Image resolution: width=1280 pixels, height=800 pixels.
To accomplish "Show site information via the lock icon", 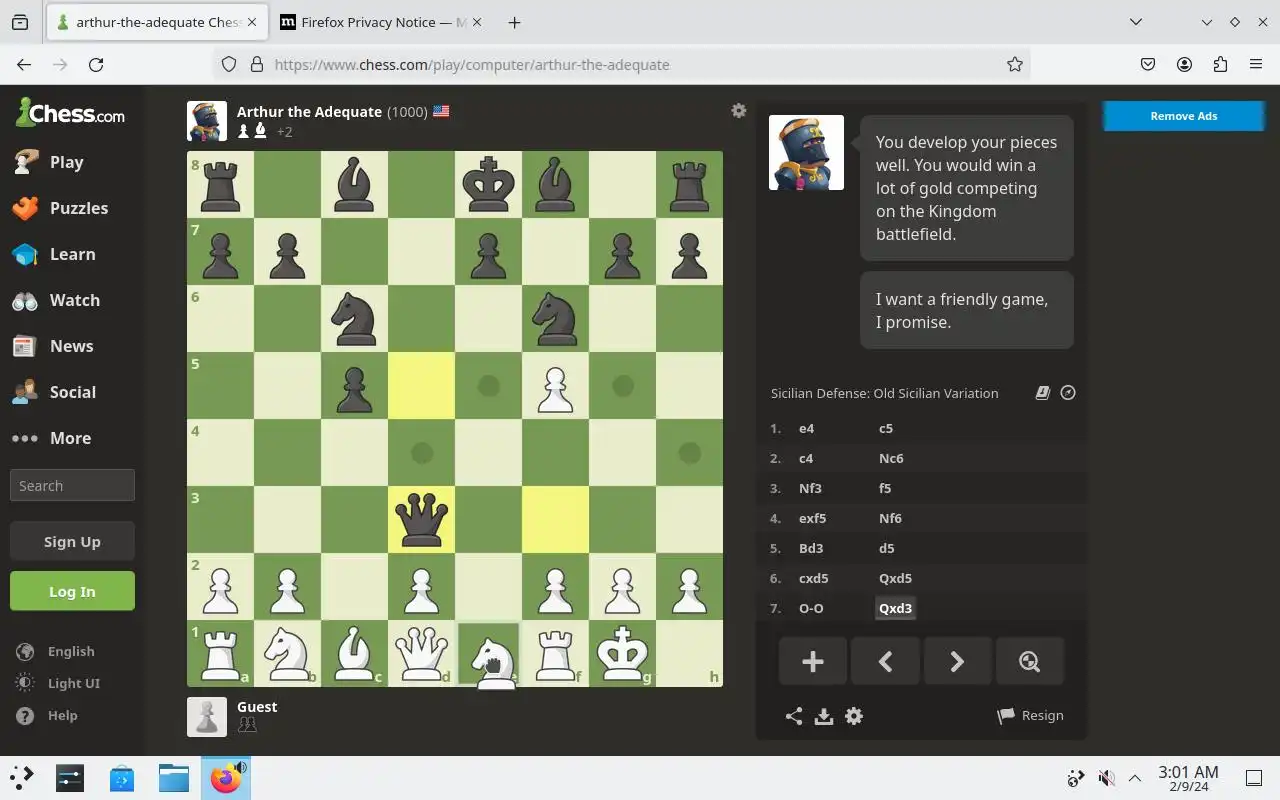I will point(257,64).
